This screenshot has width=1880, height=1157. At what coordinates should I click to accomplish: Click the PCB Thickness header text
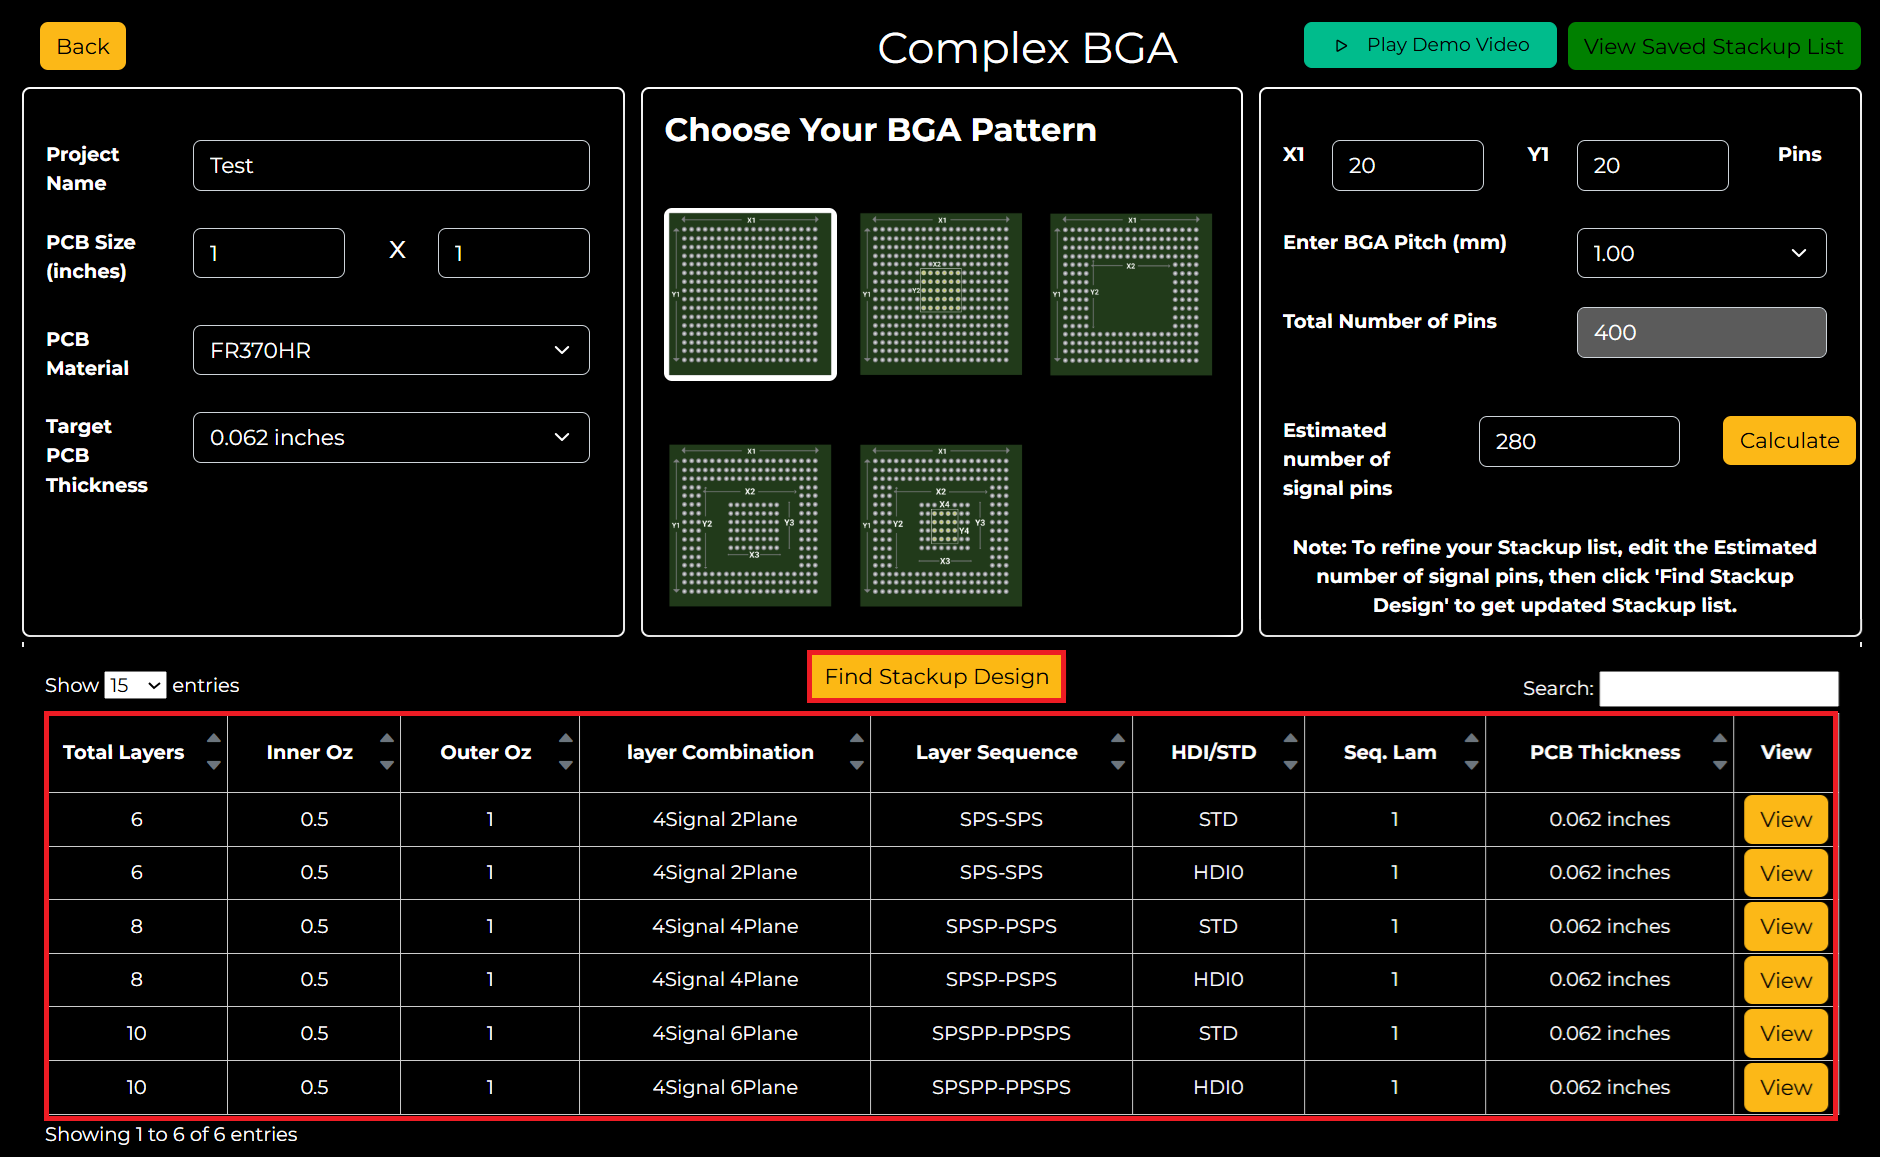(1605, 752)
